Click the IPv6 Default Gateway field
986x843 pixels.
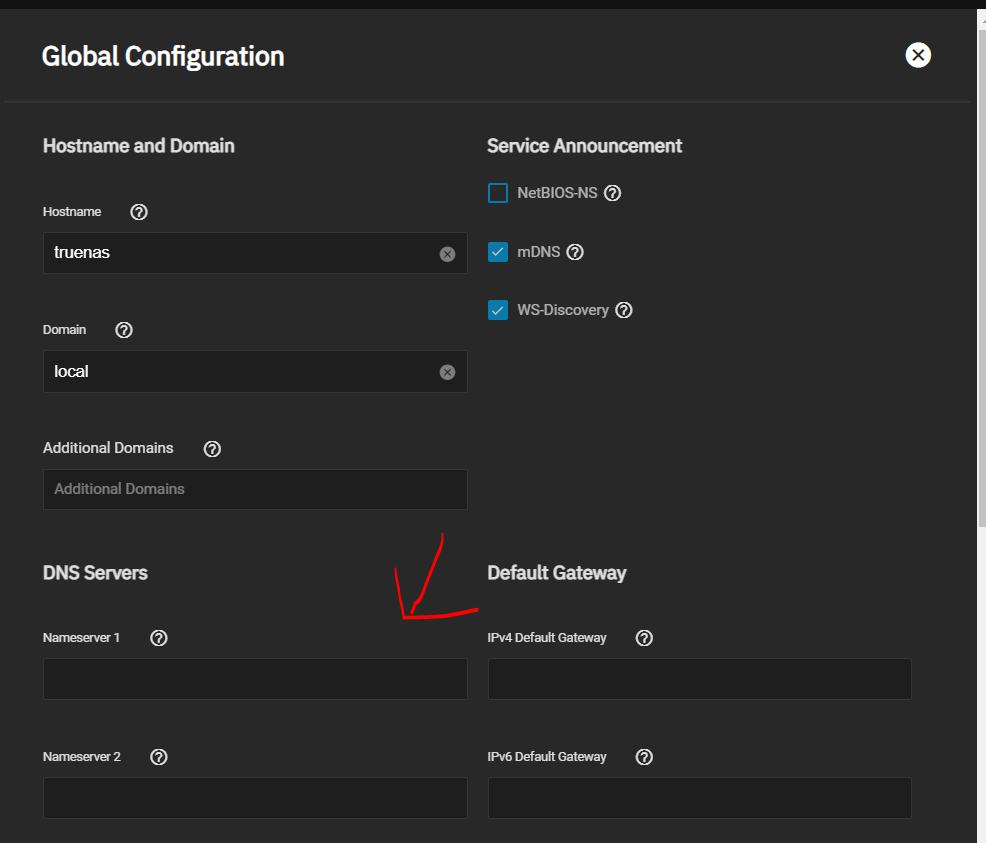(x=700, y=798)
